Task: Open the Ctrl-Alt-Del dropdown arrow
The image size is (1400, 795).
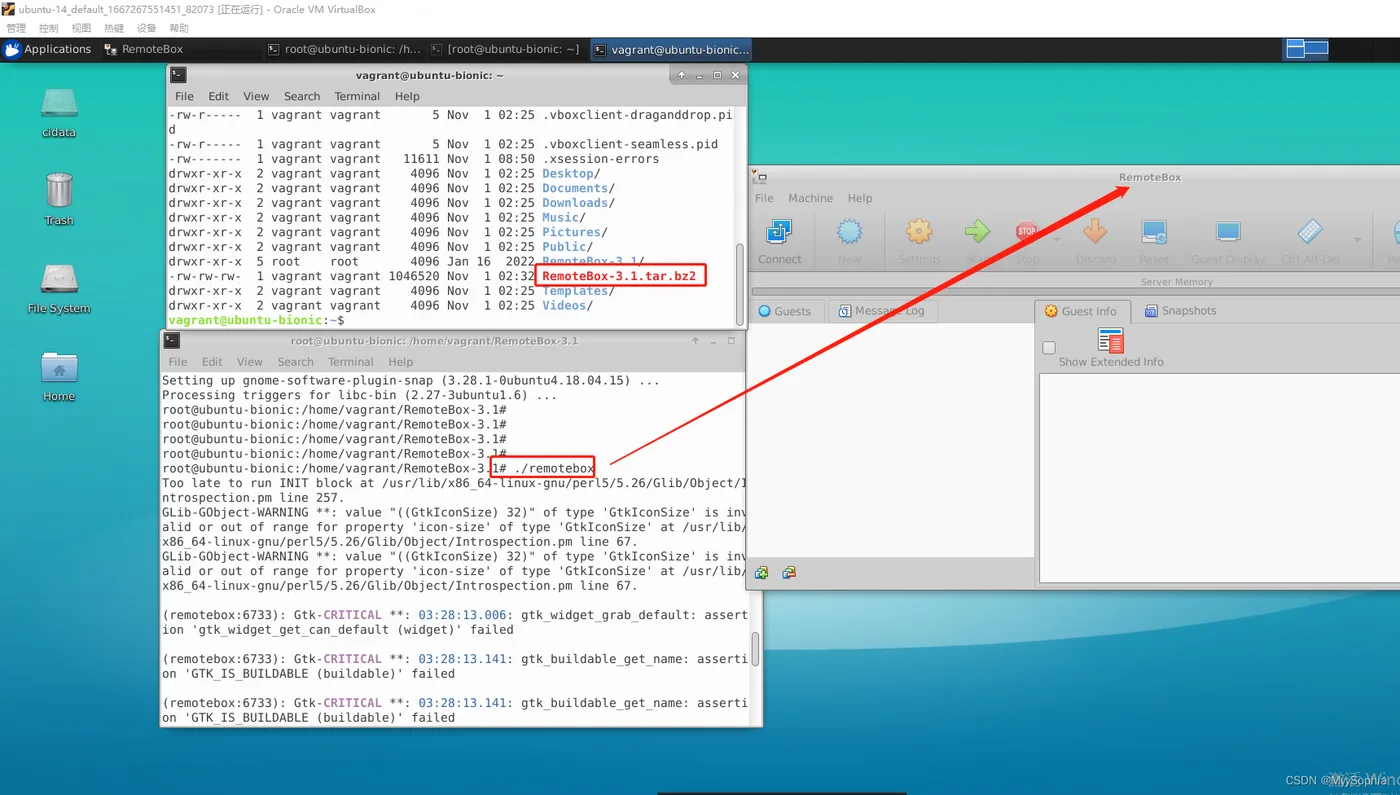Action: pyautogui.click(x=1357, y=240)
